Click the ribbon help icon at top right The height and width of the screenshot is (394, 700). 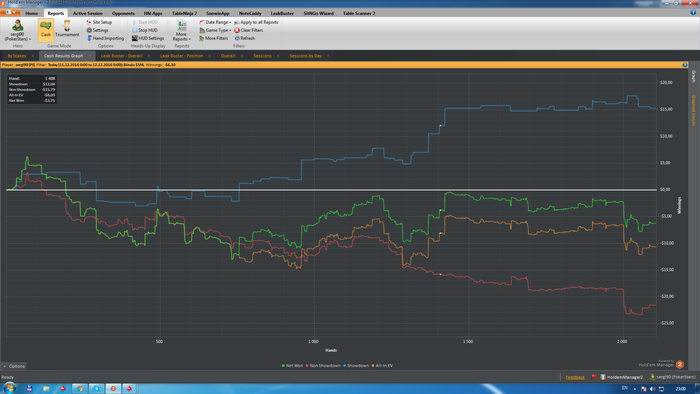pos(693,12)
